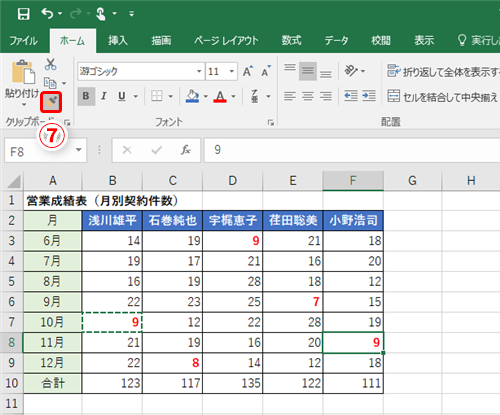Open the 数式 tab
500x415 pixels.
(x=291, y=41)
